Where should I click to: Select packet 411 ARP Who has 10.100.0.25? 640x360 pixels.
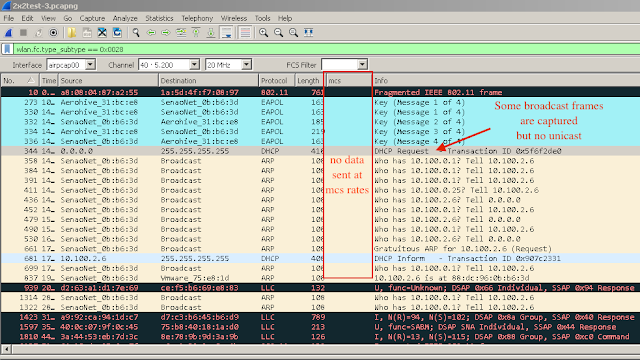[x=320, y=190]
